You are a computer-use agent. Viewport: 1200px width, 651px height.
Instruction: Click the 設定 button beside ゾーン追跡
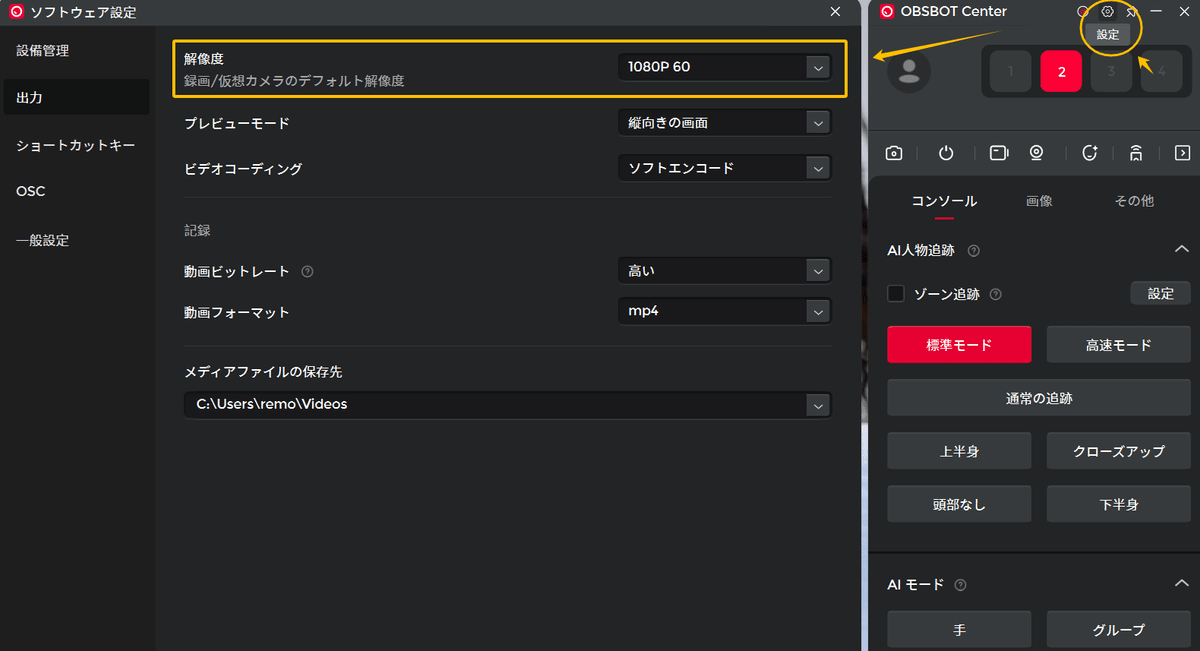1160,293
